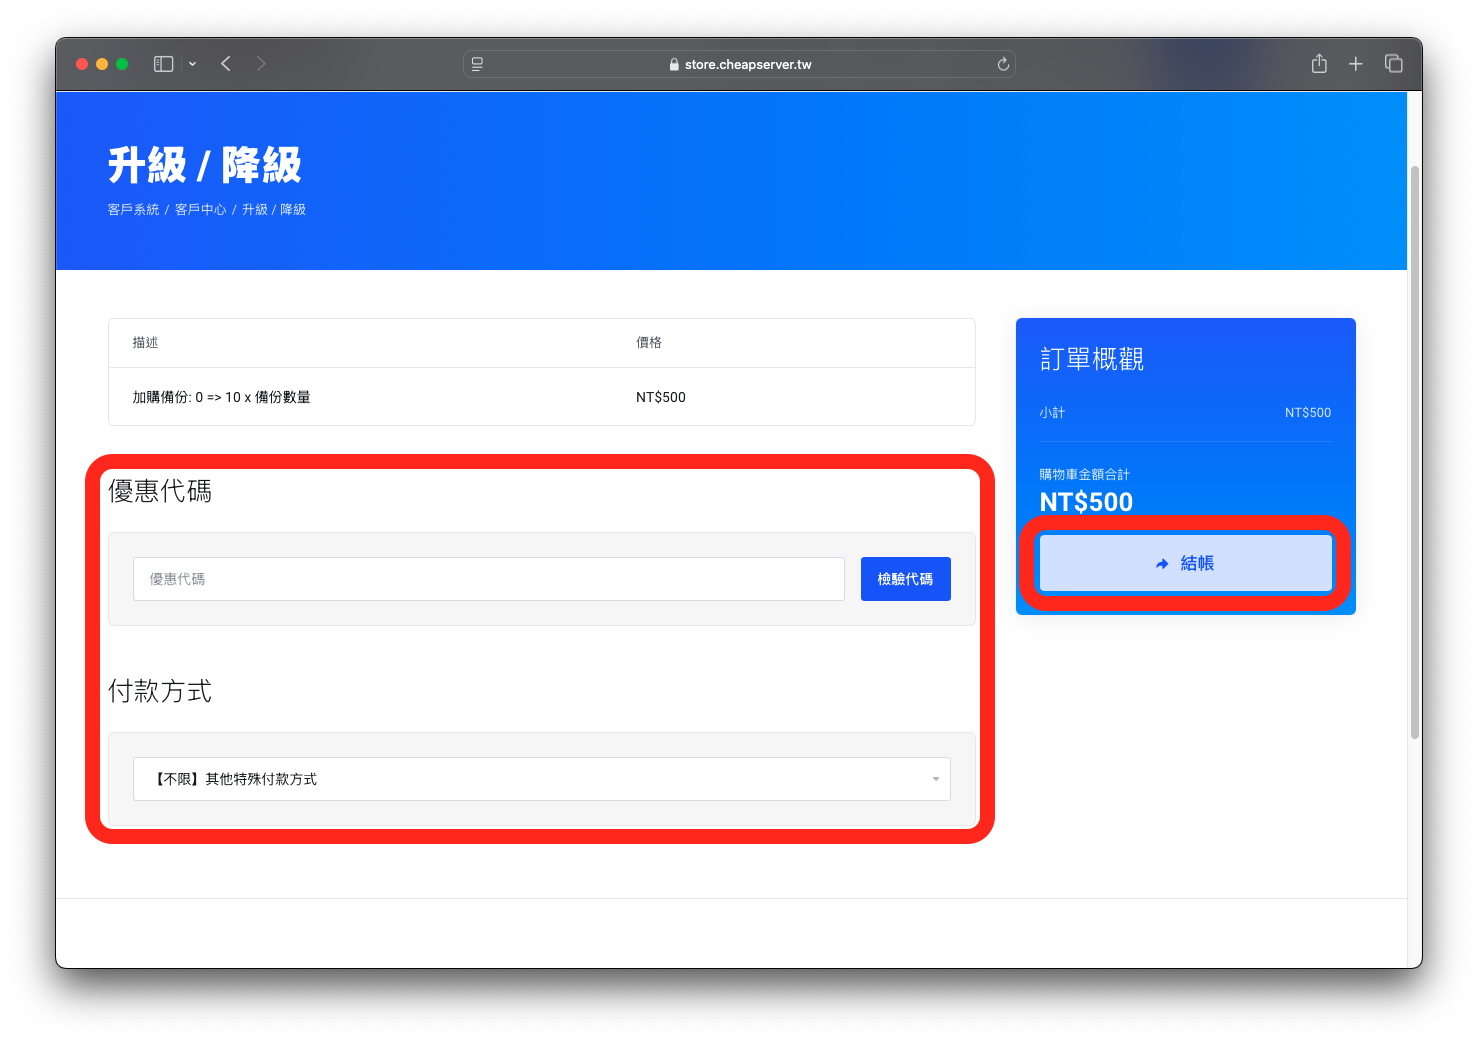Click the page's vertical scrollbar
This screenshot has width=1478, height=1042.
1414,450
